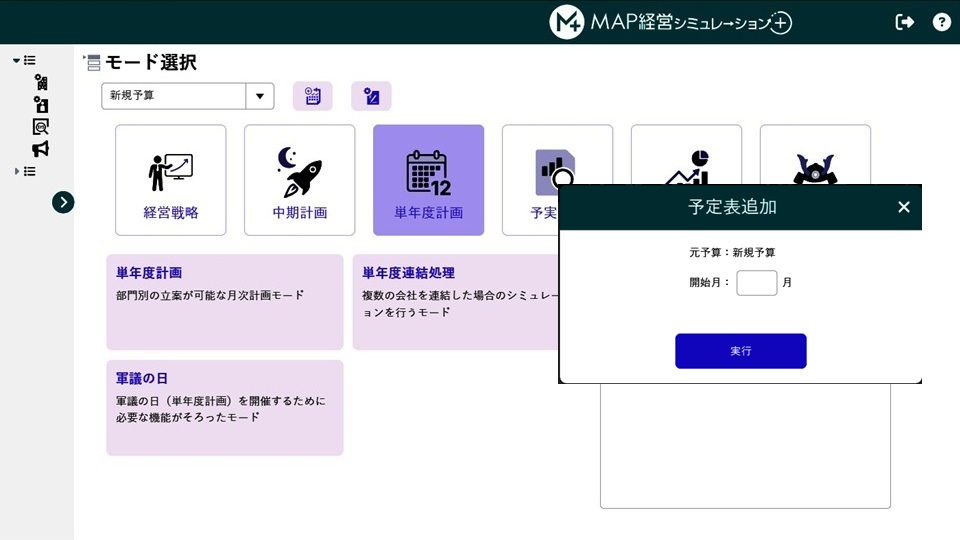This screenshot has width=960, height=540.
Task: Select the 中期計画 mode tile
Action: click(x=300, y=180)
